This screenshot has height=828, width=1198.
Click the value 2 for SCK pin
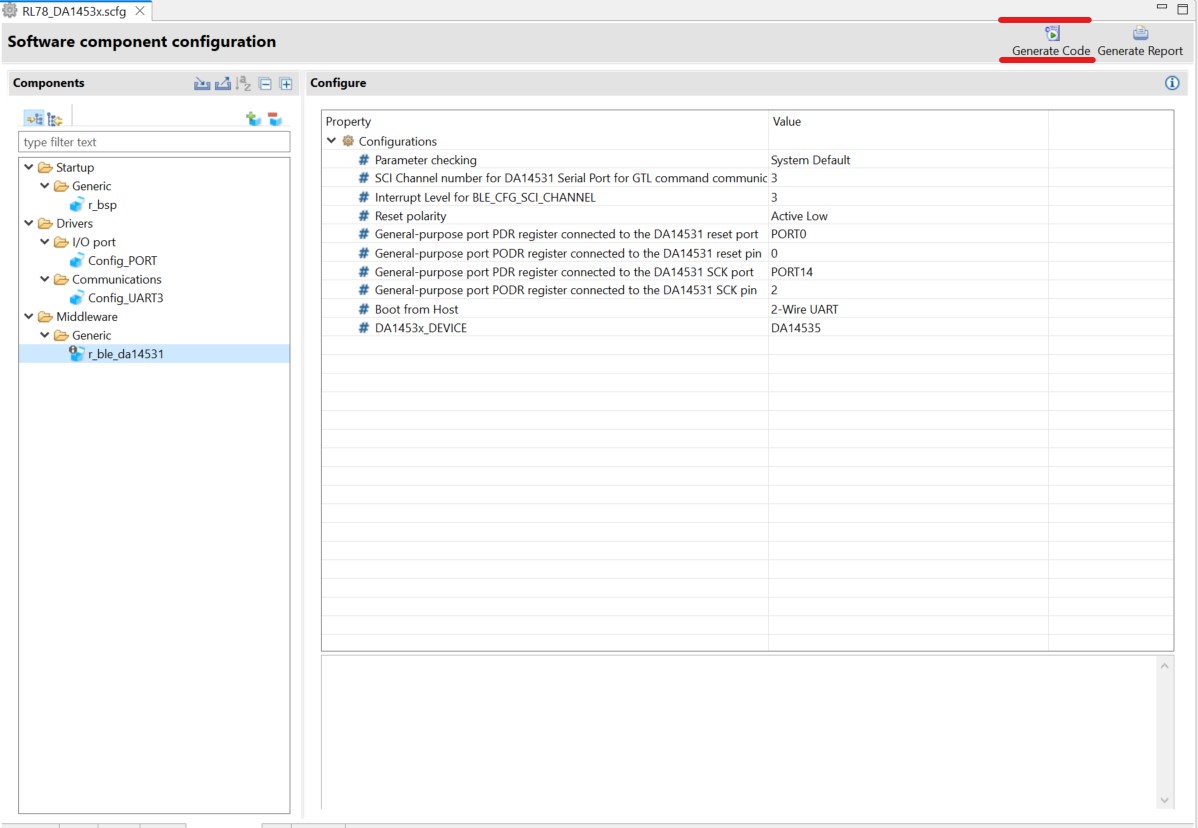pos(774,290)
